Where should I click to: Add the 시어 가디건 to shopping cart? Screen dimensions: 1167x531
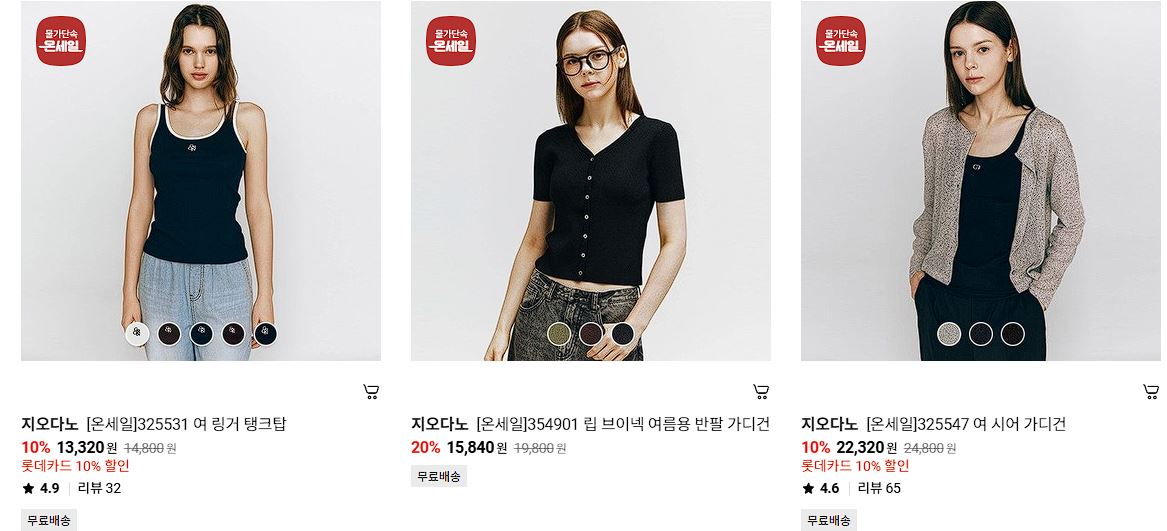click(1151, 392)
